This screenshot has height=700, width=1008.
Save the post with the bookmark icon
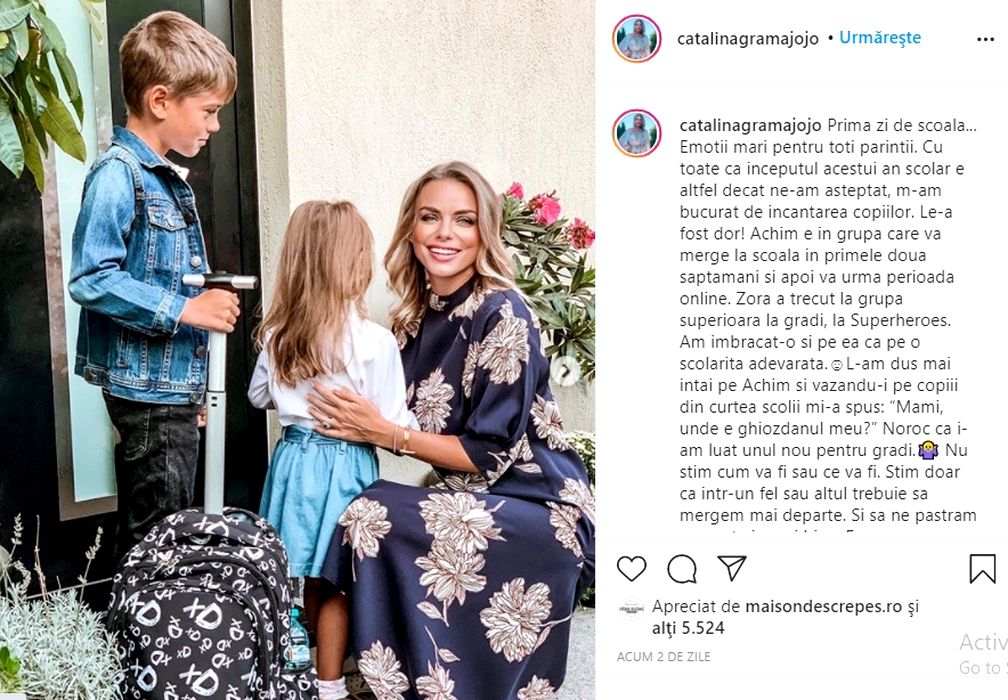click(x=982, y=569)
